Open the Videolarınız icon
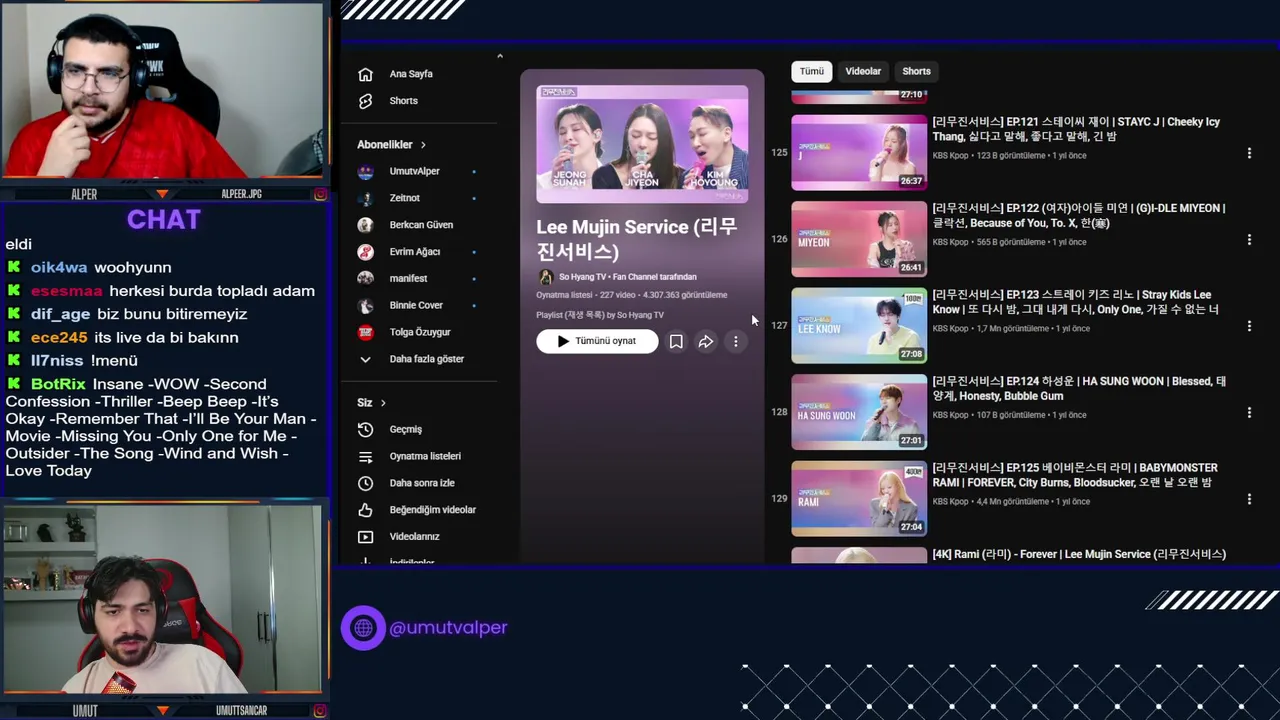Screen dimensions: 1280x720 pos(365,537)
